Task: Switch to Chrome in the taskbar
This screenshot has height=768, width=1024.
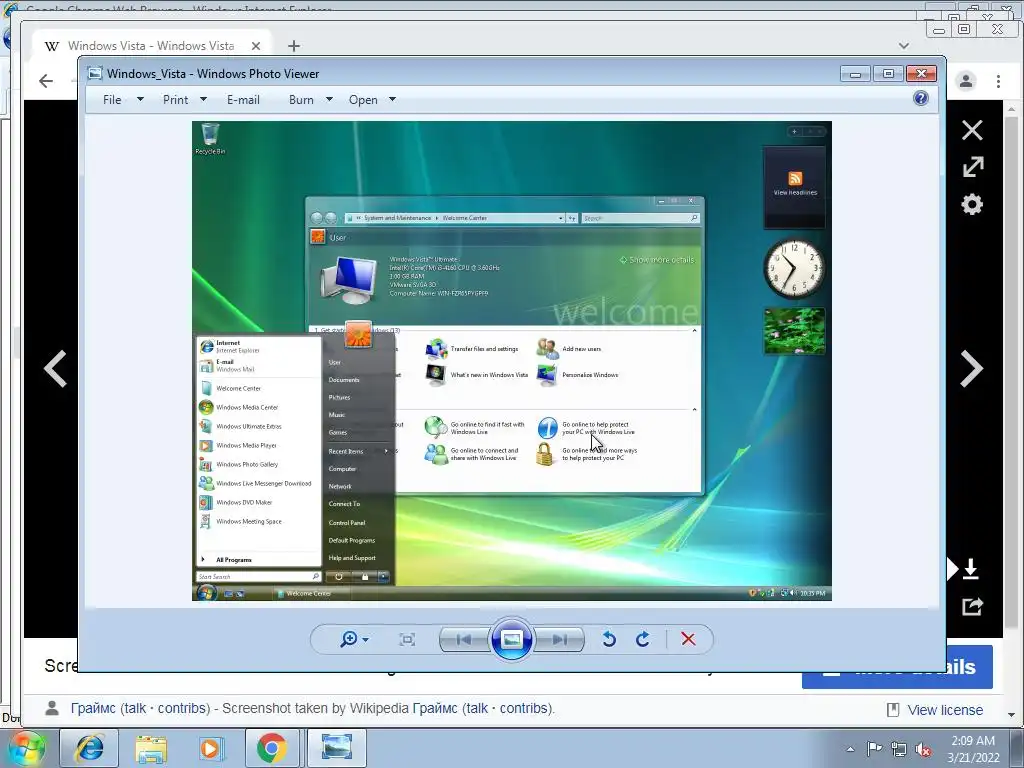Action: coord(272,748)
